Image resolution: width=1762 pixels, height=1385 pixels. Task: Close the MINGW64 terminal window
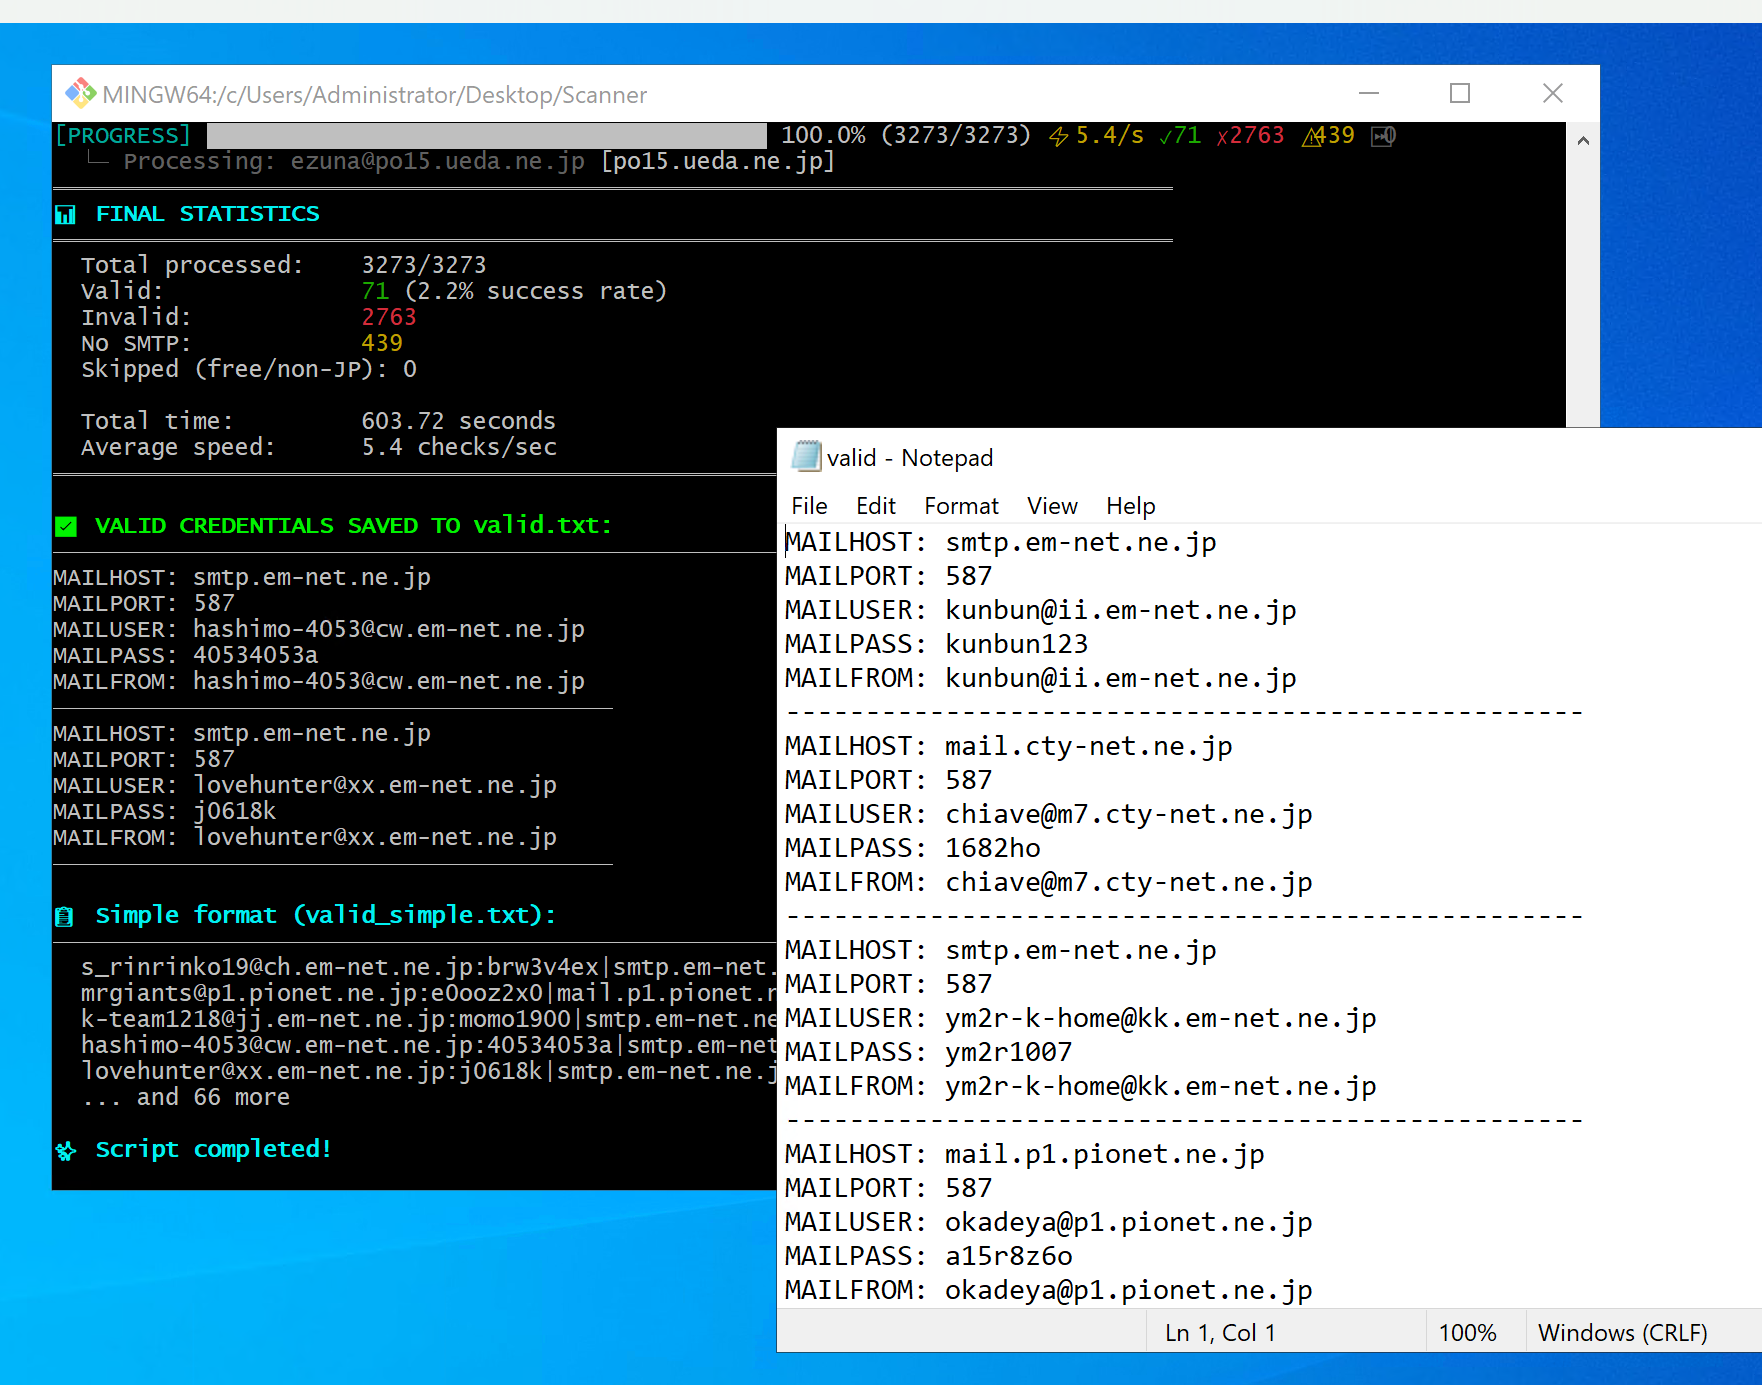1552,94
